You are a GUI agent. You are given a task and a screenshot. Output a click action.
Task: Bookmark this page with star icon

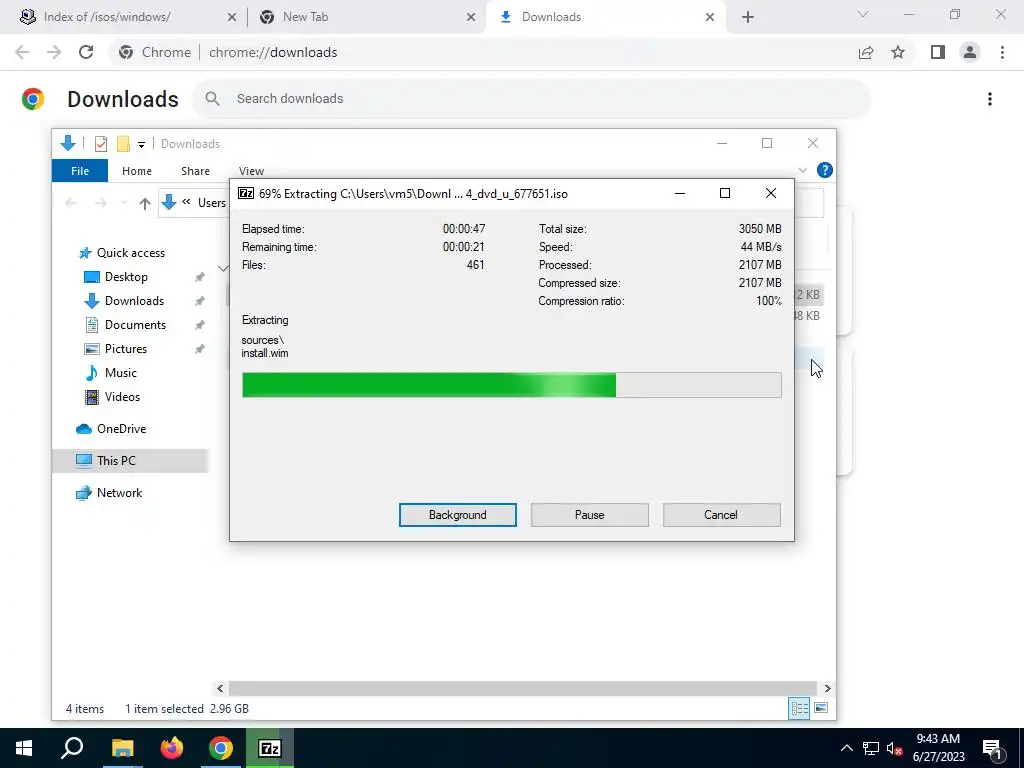(x=898, y=52)
